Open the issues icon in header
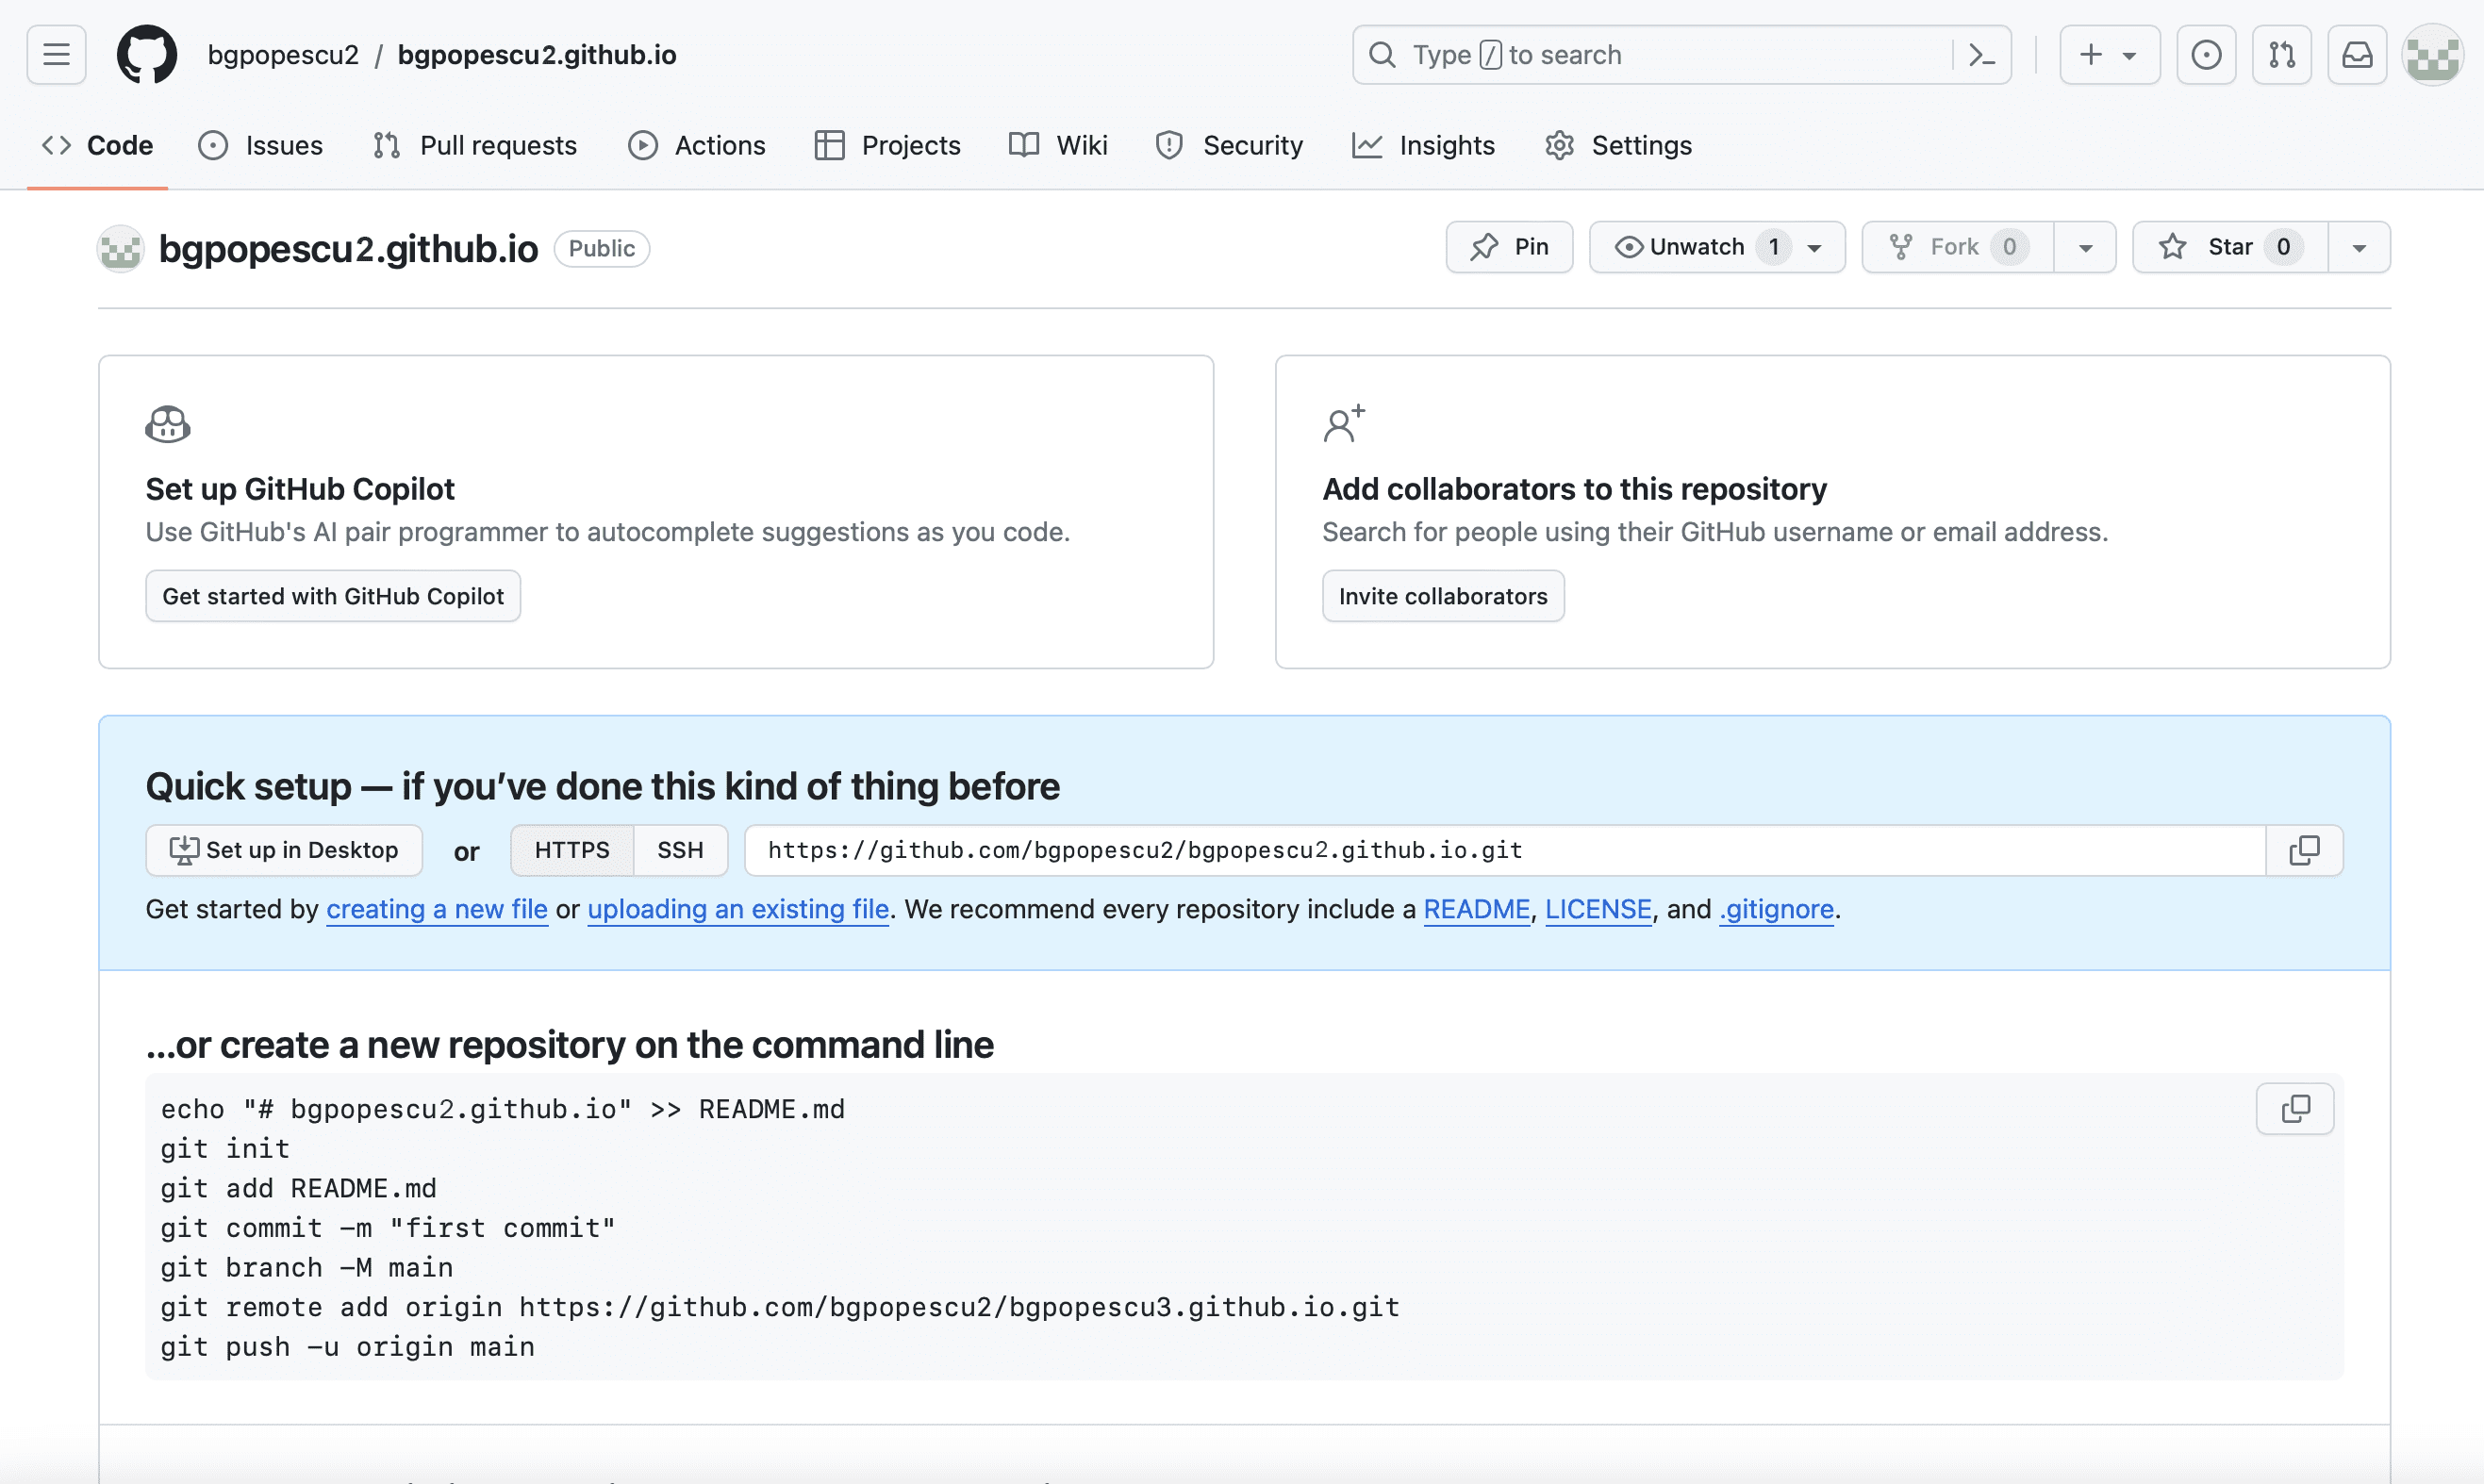The height and width of the screenshot is (1484, 2484). click(2206, 54)
